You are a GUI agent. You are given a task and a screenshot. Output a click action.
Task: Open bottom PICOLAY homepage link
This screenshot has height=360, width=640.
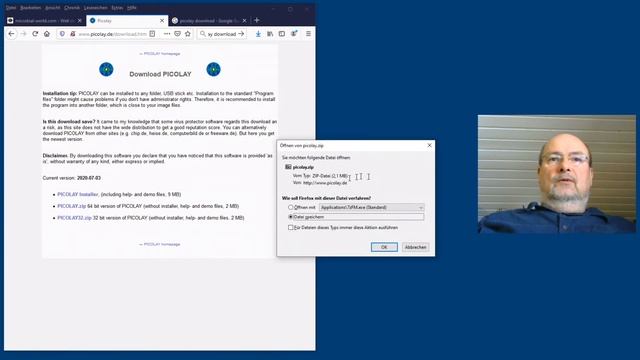(160, 244)
